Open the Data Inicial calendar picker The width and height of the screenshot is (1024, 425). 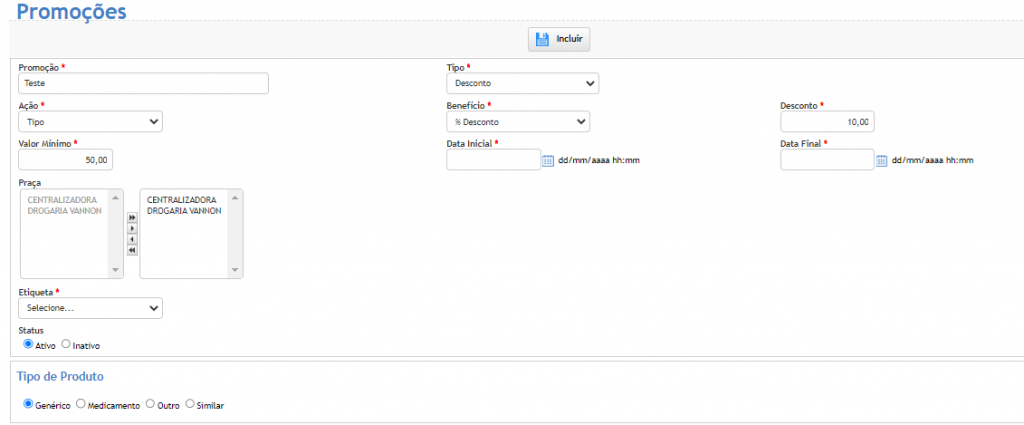(547, 160)
